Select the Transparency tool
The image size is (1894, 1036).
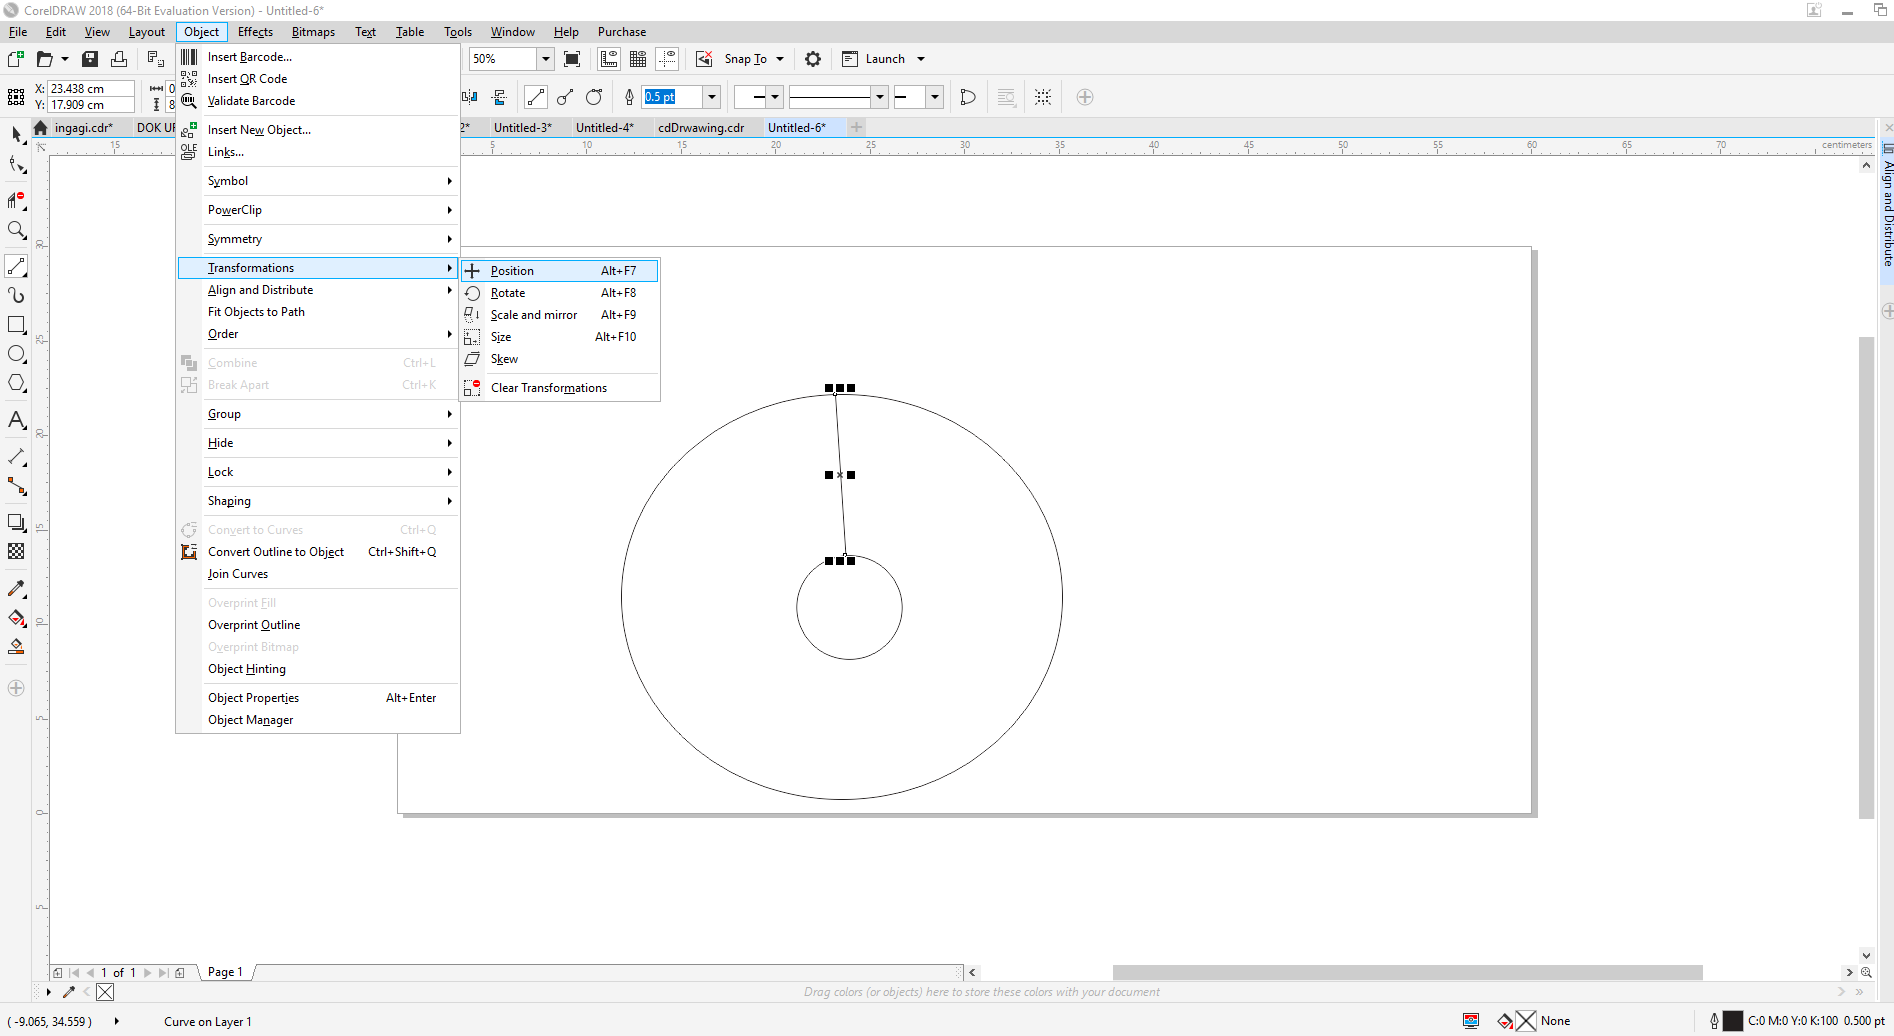coord(16,551)
